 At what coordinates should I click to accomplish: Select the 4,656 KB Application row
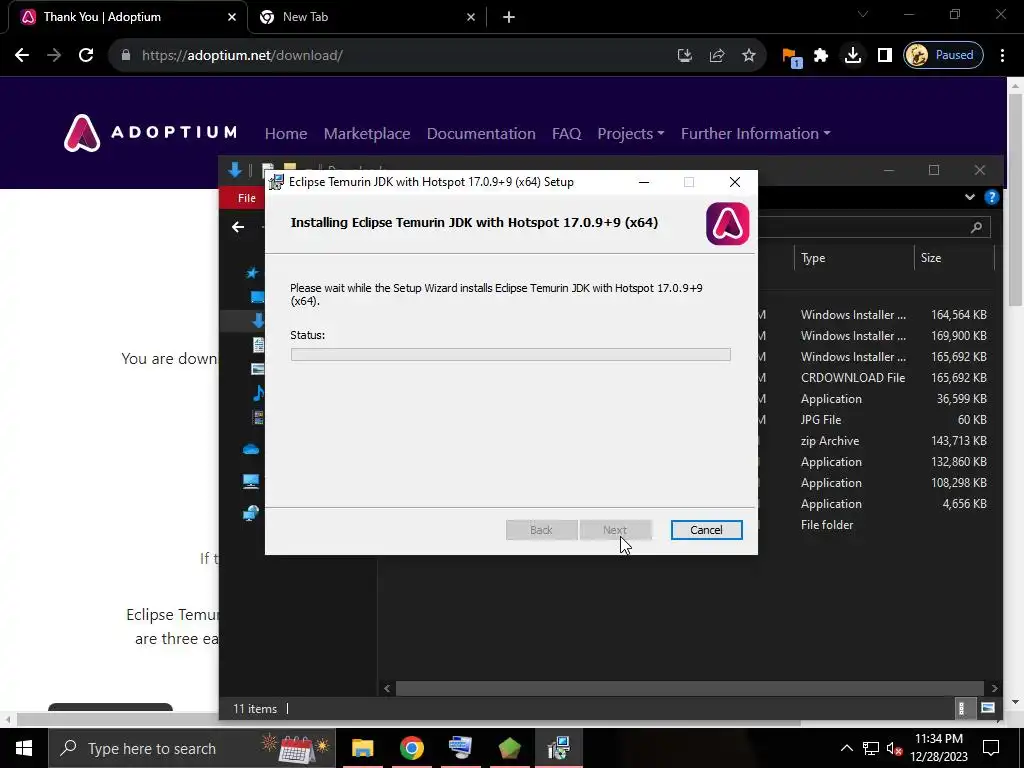pyautogui.click(x=875, y=504)
